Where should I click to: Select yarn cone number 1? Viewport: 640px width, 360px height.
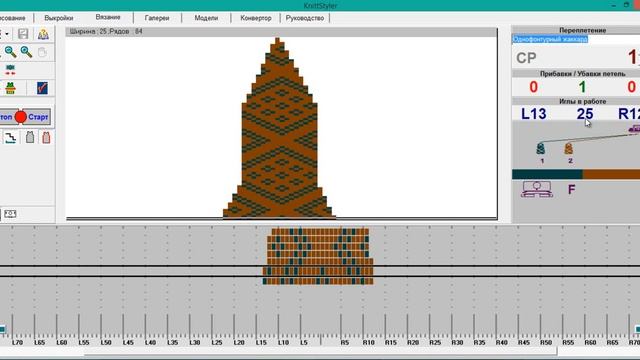pos(541,149)
